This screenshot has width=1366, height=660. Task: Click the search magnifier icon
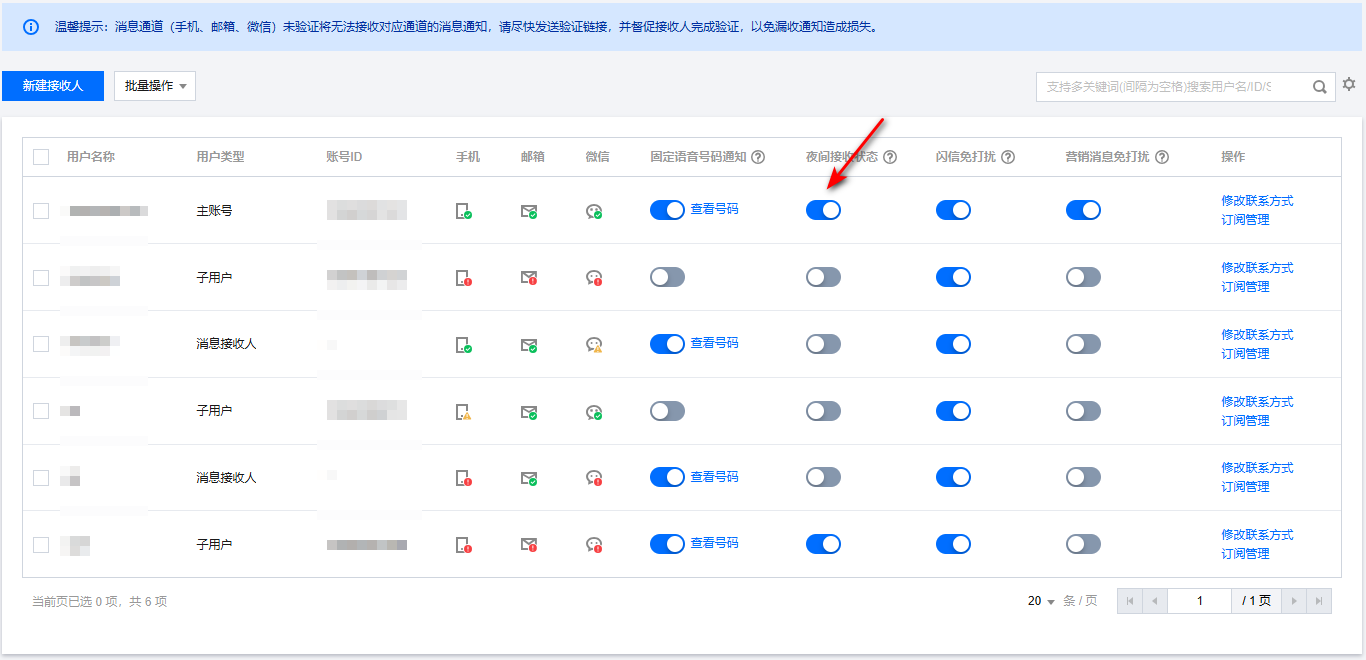(1319, 87)
